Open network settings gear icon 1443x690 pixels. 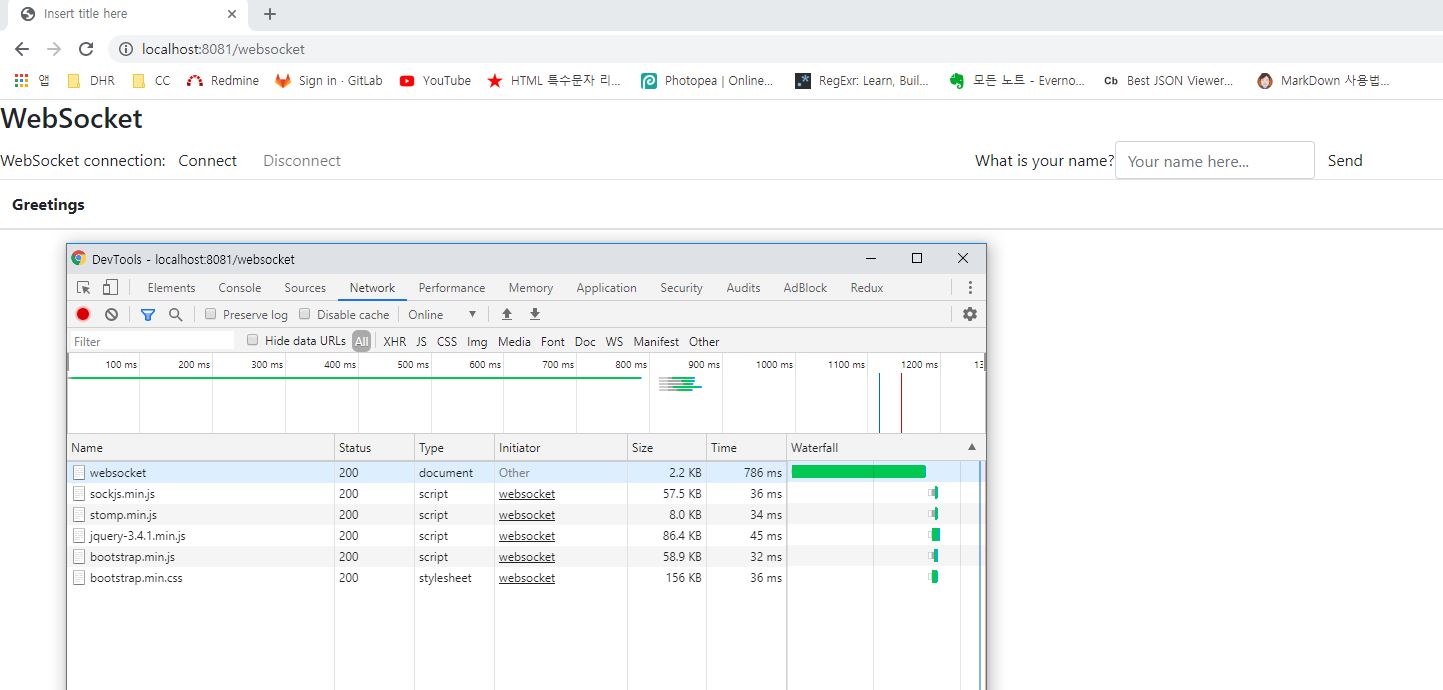pos(969,314)
